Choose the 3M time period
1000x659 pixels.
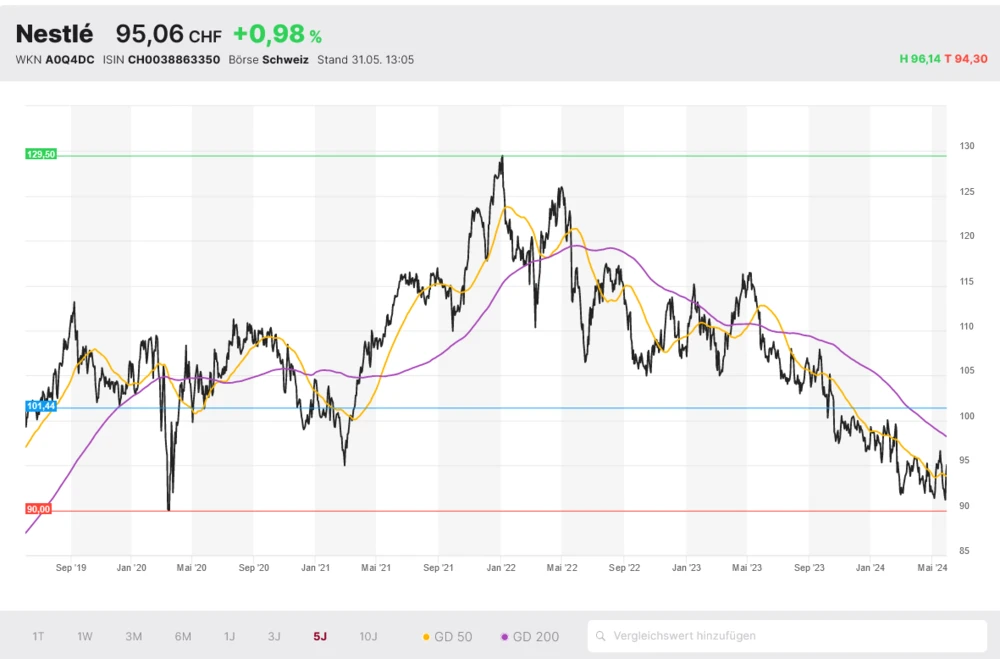click(133, 636)
